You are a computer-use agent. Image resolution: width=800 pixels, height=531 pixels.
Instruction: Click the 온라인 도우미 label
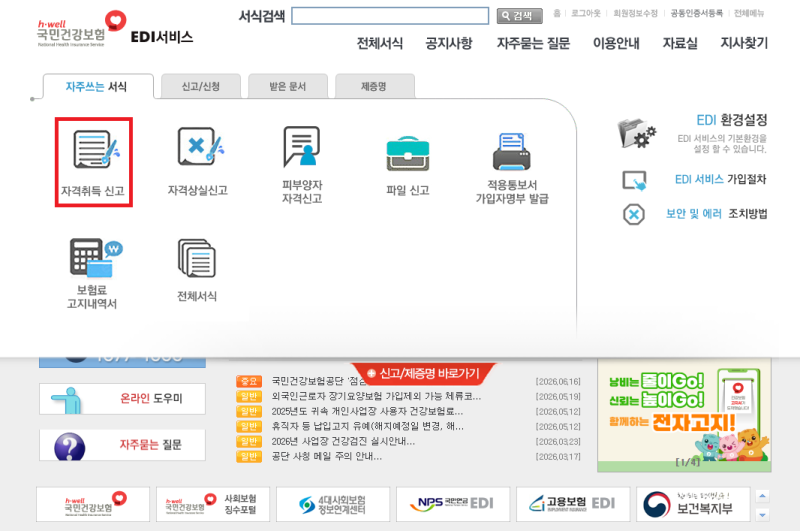151,398
